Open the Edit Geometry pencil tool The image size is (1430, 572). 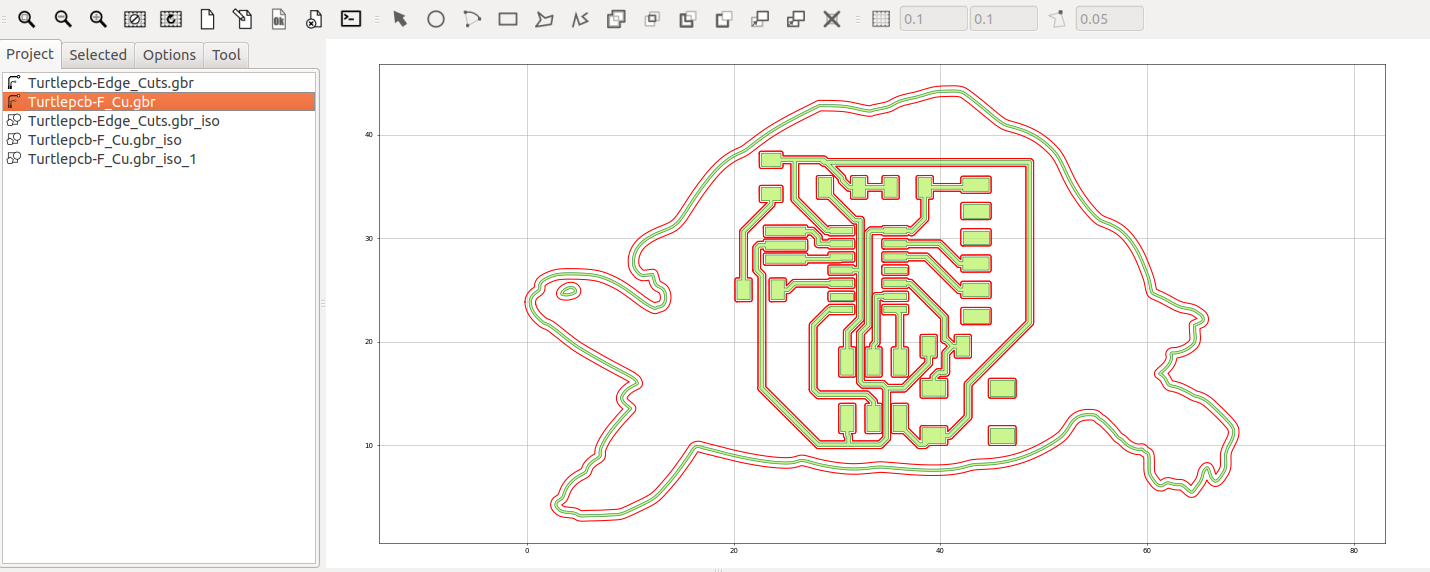tap(243, 18)
